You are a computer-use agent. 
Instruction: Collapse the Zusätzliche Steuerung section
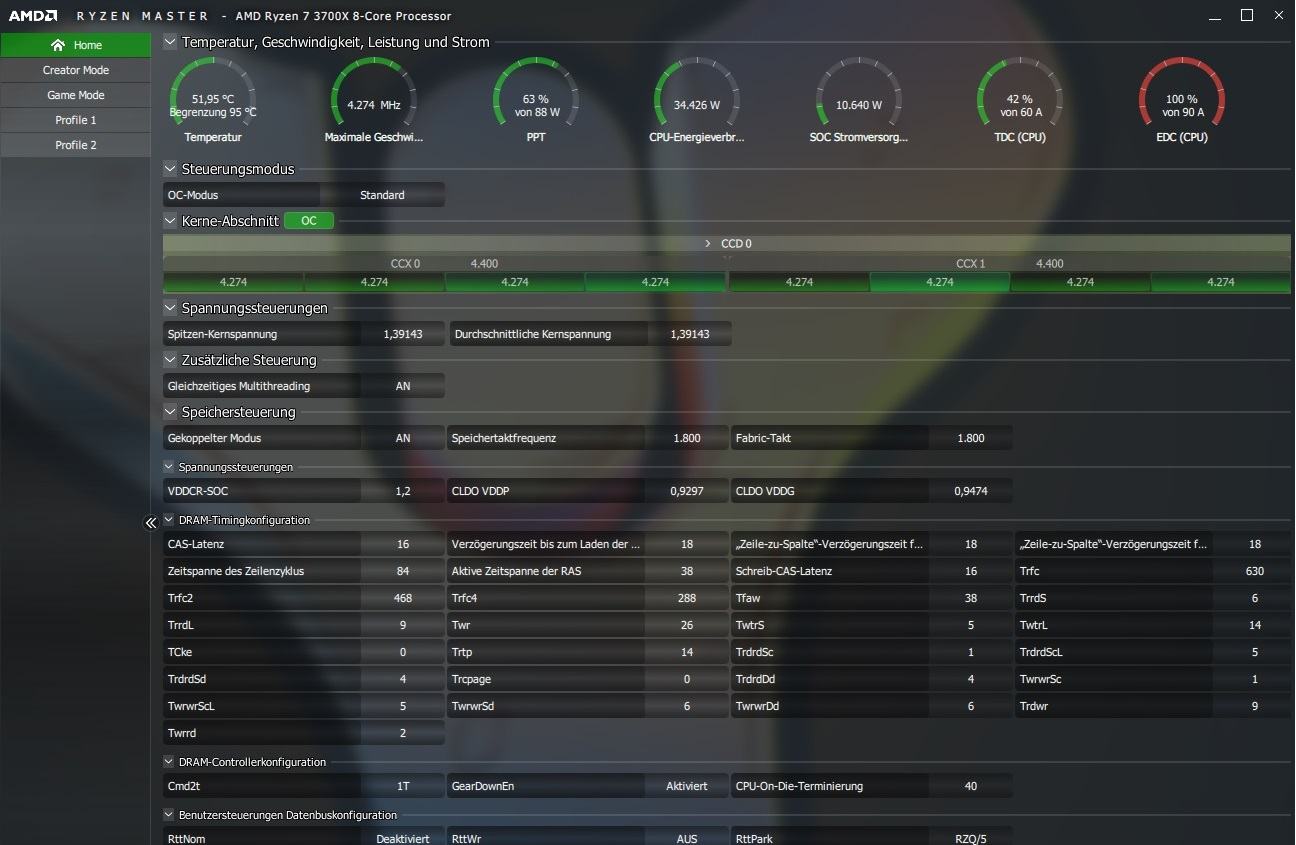coord(170,360)
